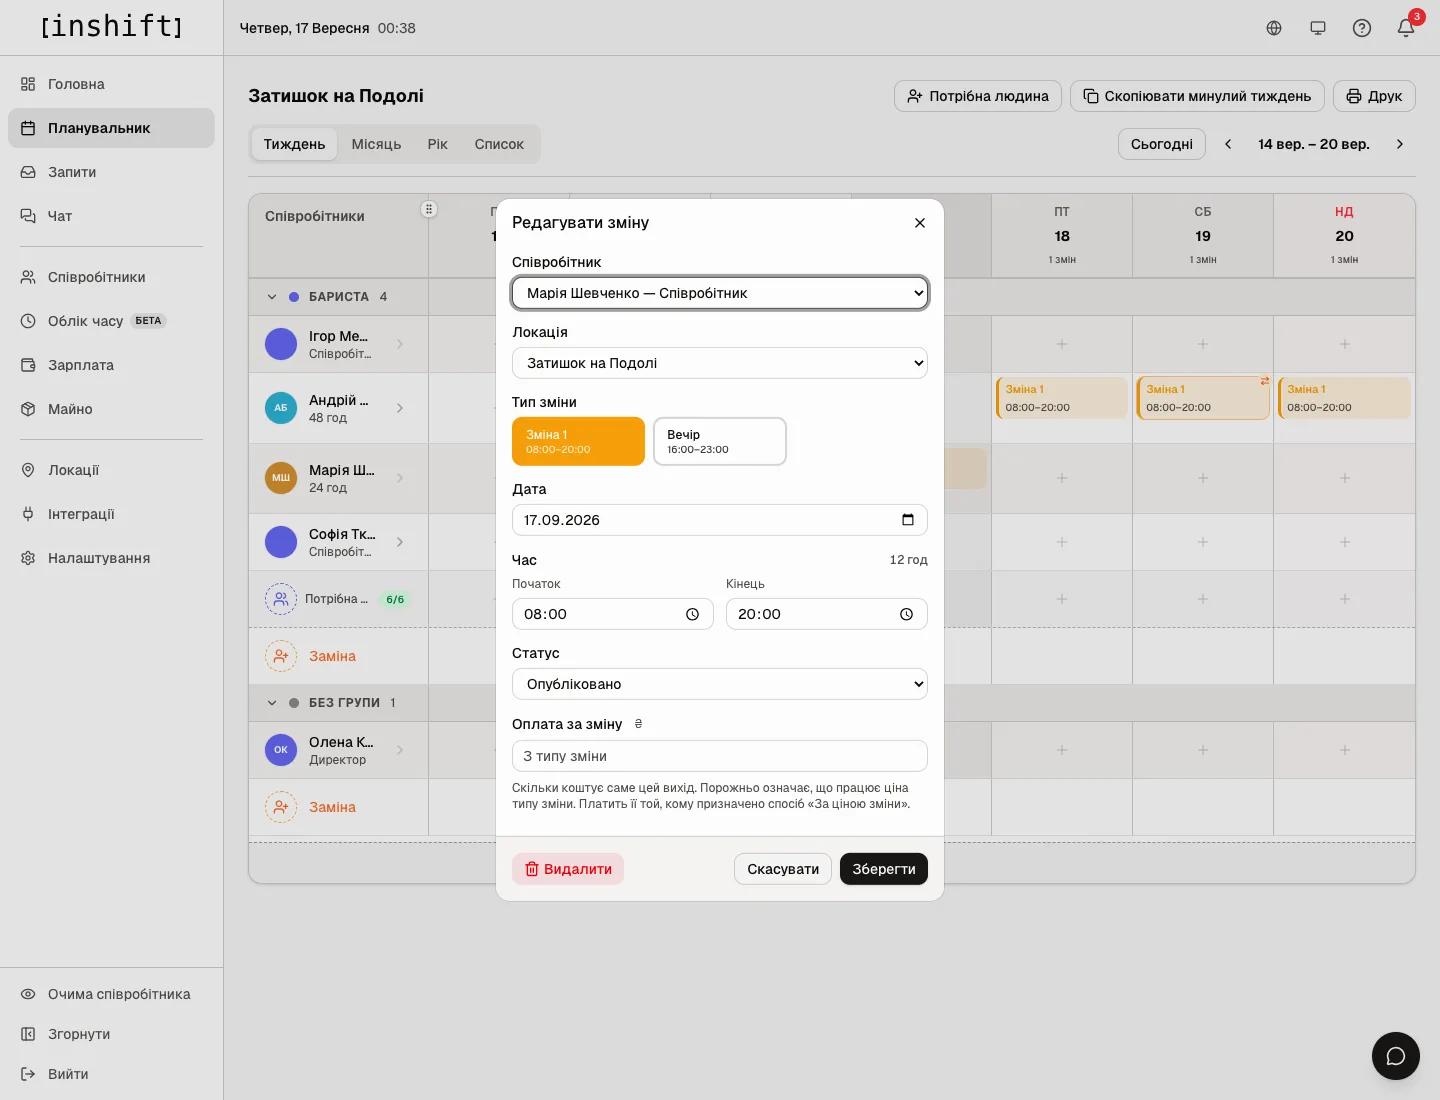The width and height of the screenshot is (1440, 1100).
Task: Open Запити in the sidebar
Action: 111,172
